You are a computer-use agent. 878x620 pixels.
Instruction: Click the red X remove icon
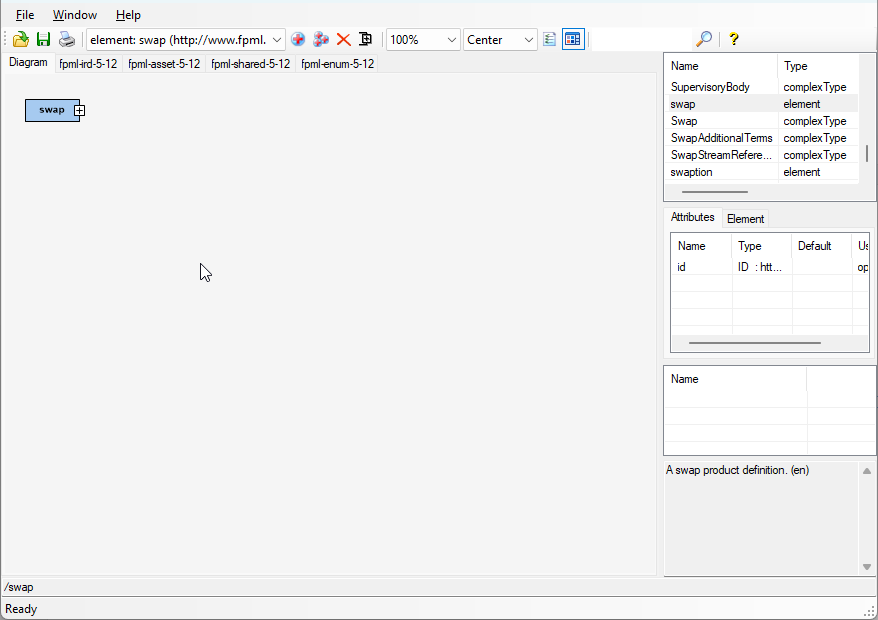(x=343, y=39)
